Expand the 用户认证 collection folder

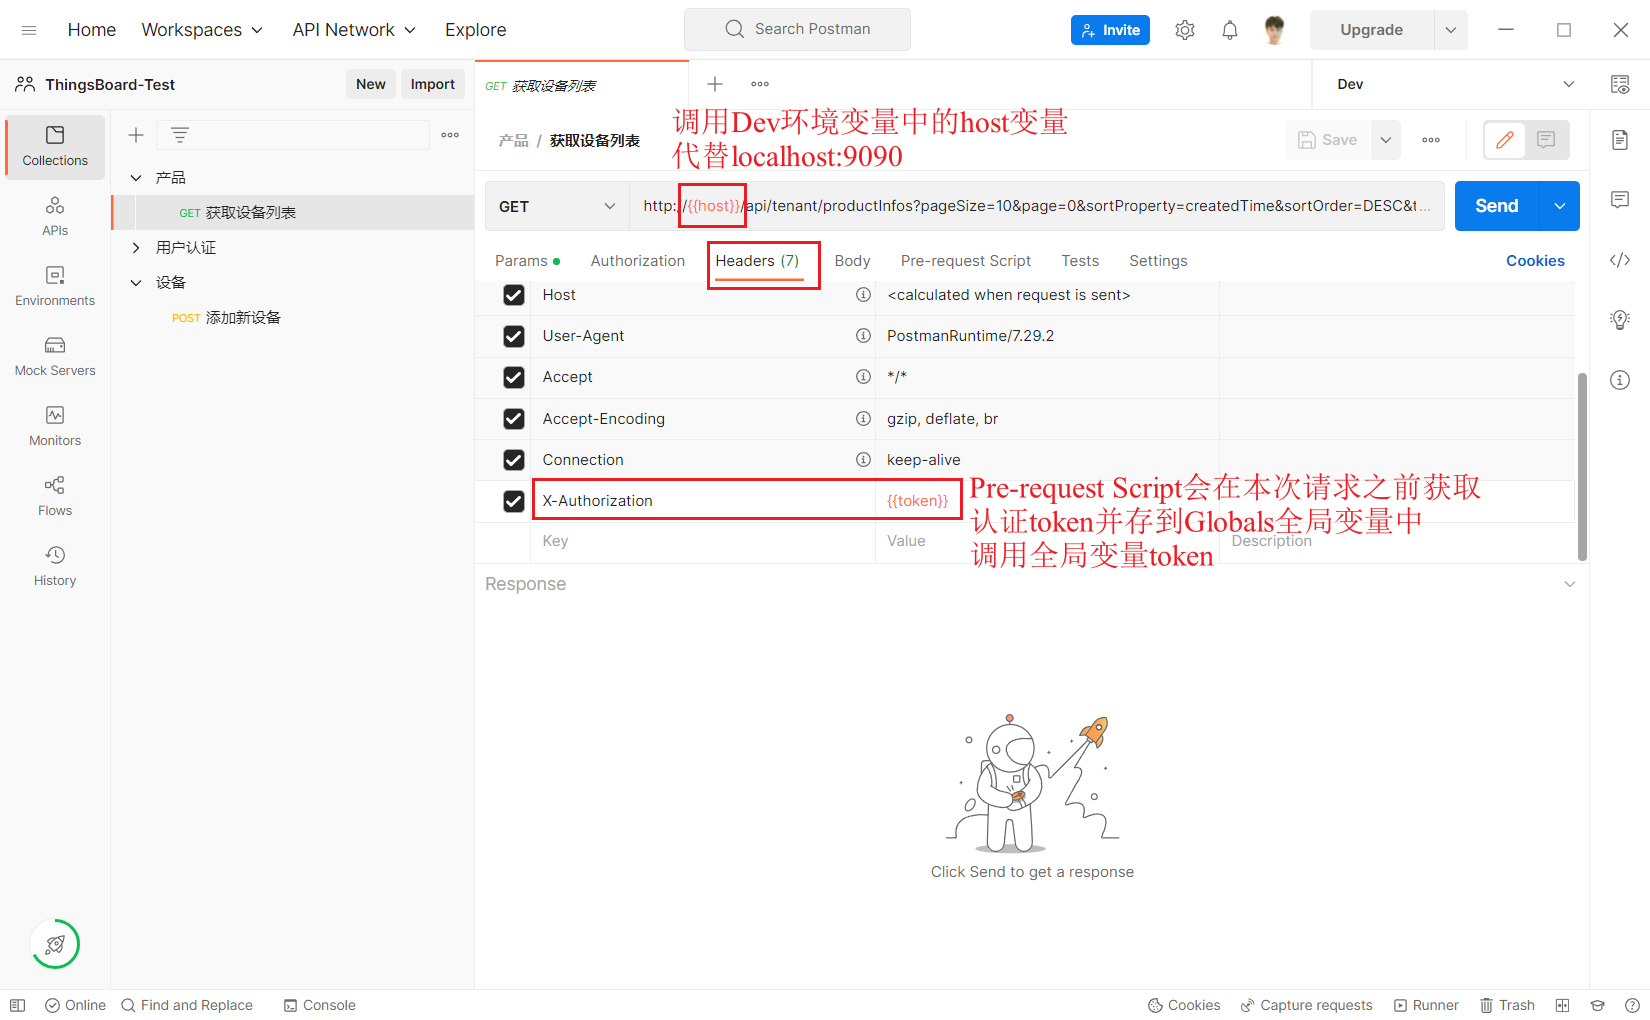136,248
